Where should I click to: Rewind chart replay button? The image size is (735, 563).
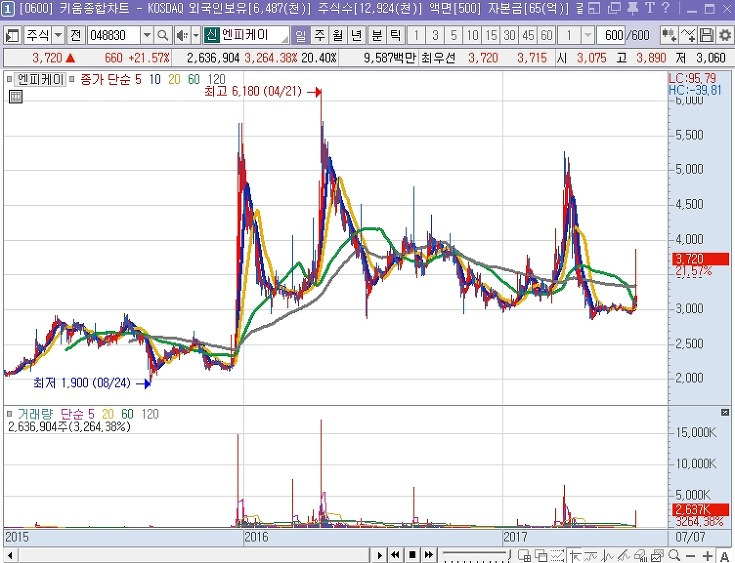pos(395,555)
